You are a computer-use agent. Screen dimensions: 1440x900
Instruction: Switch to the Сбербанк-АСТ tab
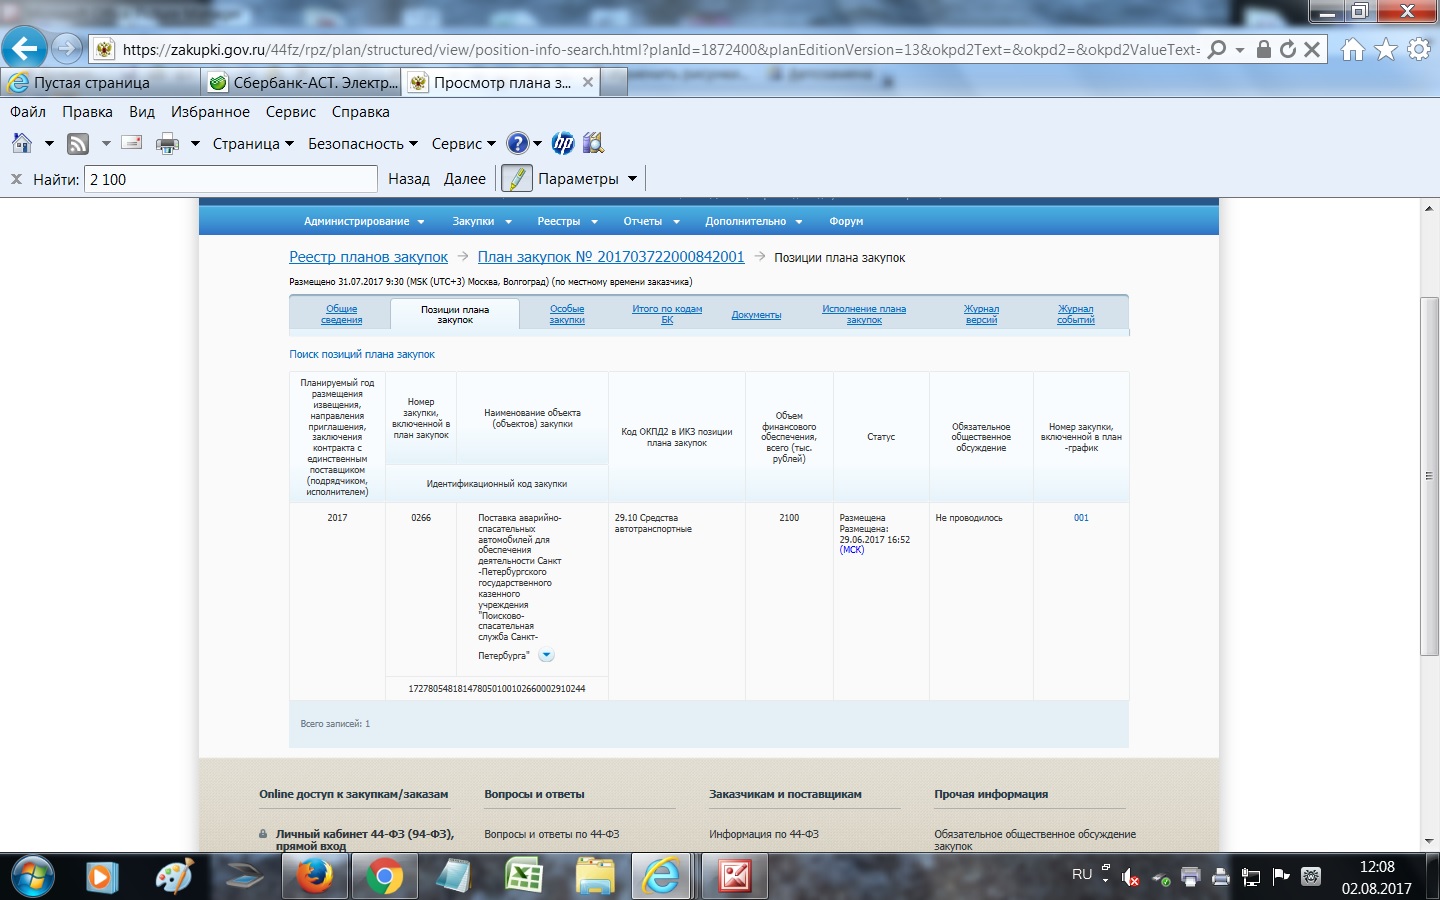tap(301, 82)
